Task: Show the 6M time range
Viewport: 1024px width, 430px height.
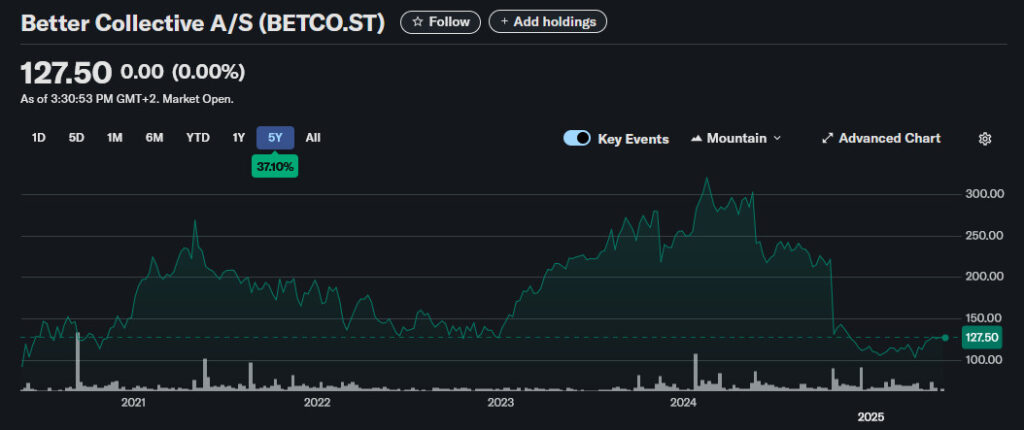Action: [154, 138]
